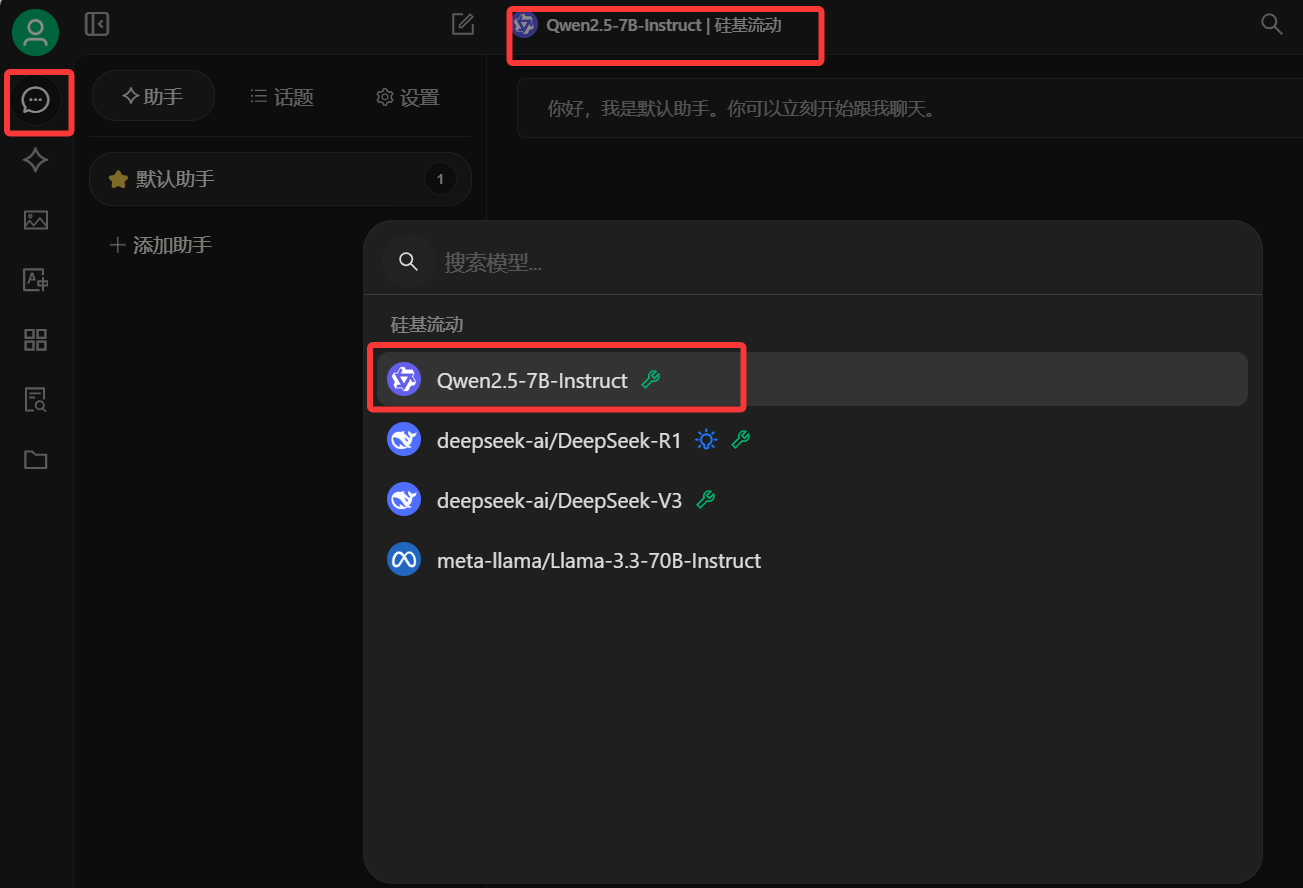Viewport: 1303px width, 888px height.
Task: Open the sparkle agents icon in sidebar
Action: [36, 160]
